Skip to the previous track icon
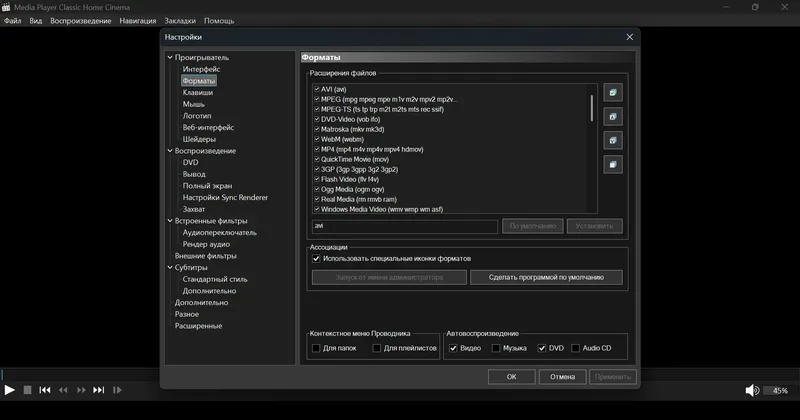The width and height of the screenshot is (800, 420). tap(45, 390)
